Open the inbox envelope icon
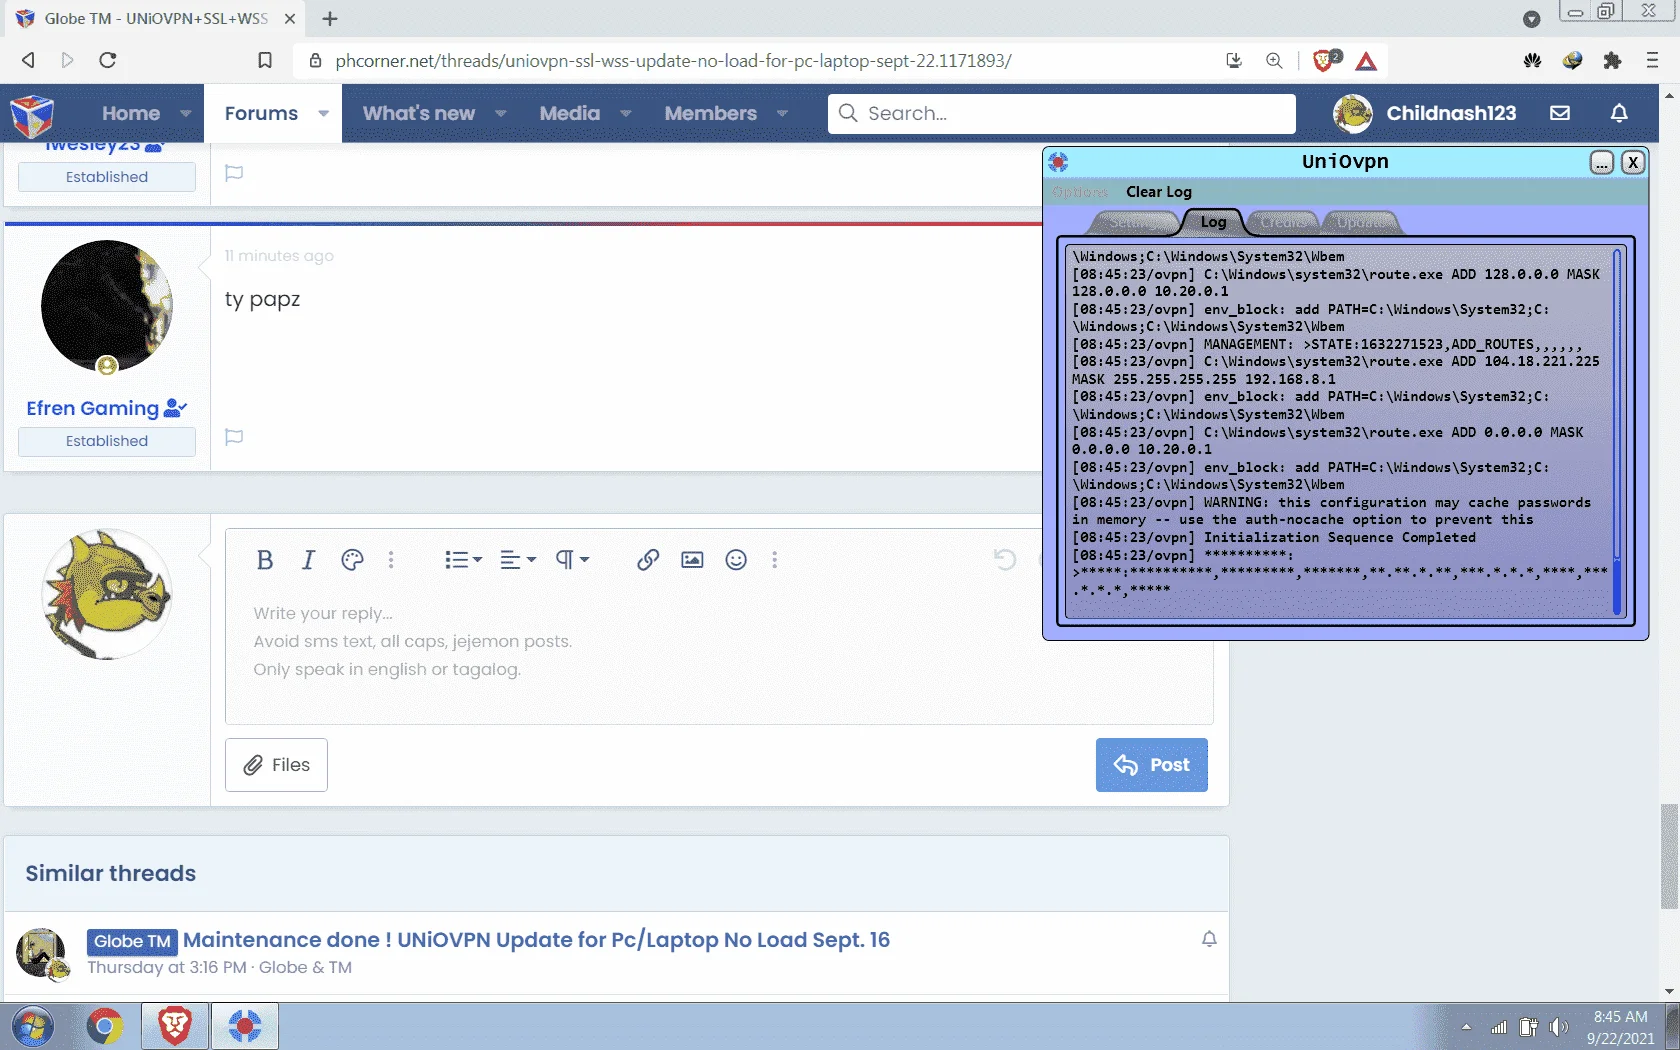Viewport: 1680px width, 1050px height. point(1560,113)
